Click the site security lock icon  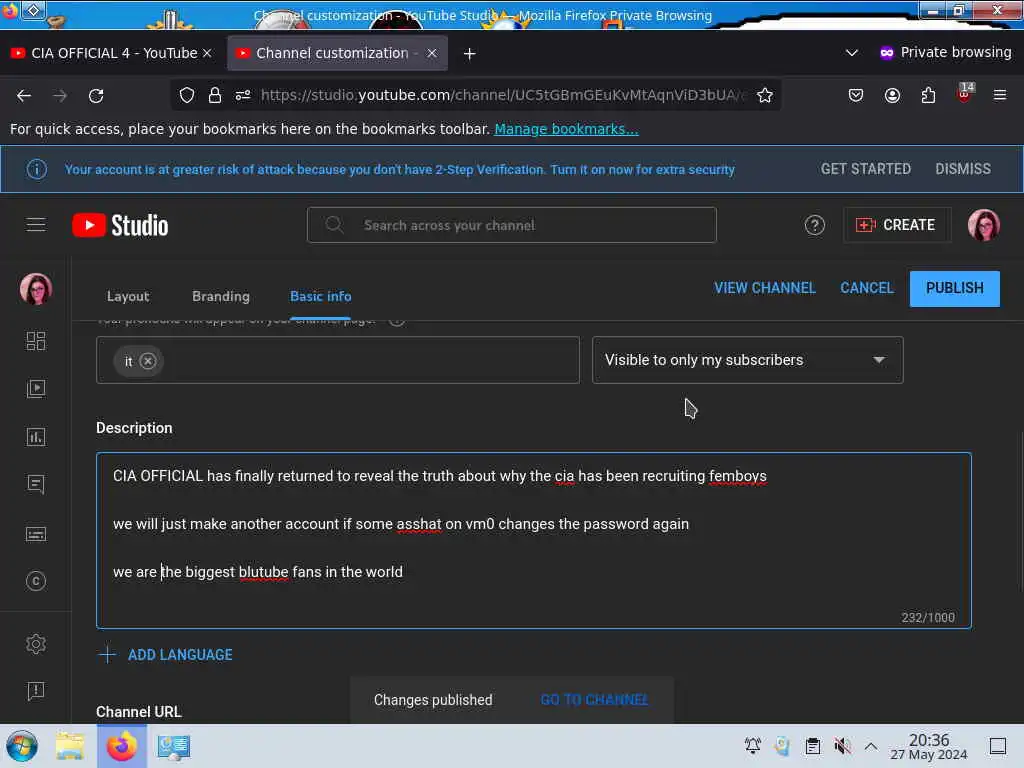click(215, 95)
